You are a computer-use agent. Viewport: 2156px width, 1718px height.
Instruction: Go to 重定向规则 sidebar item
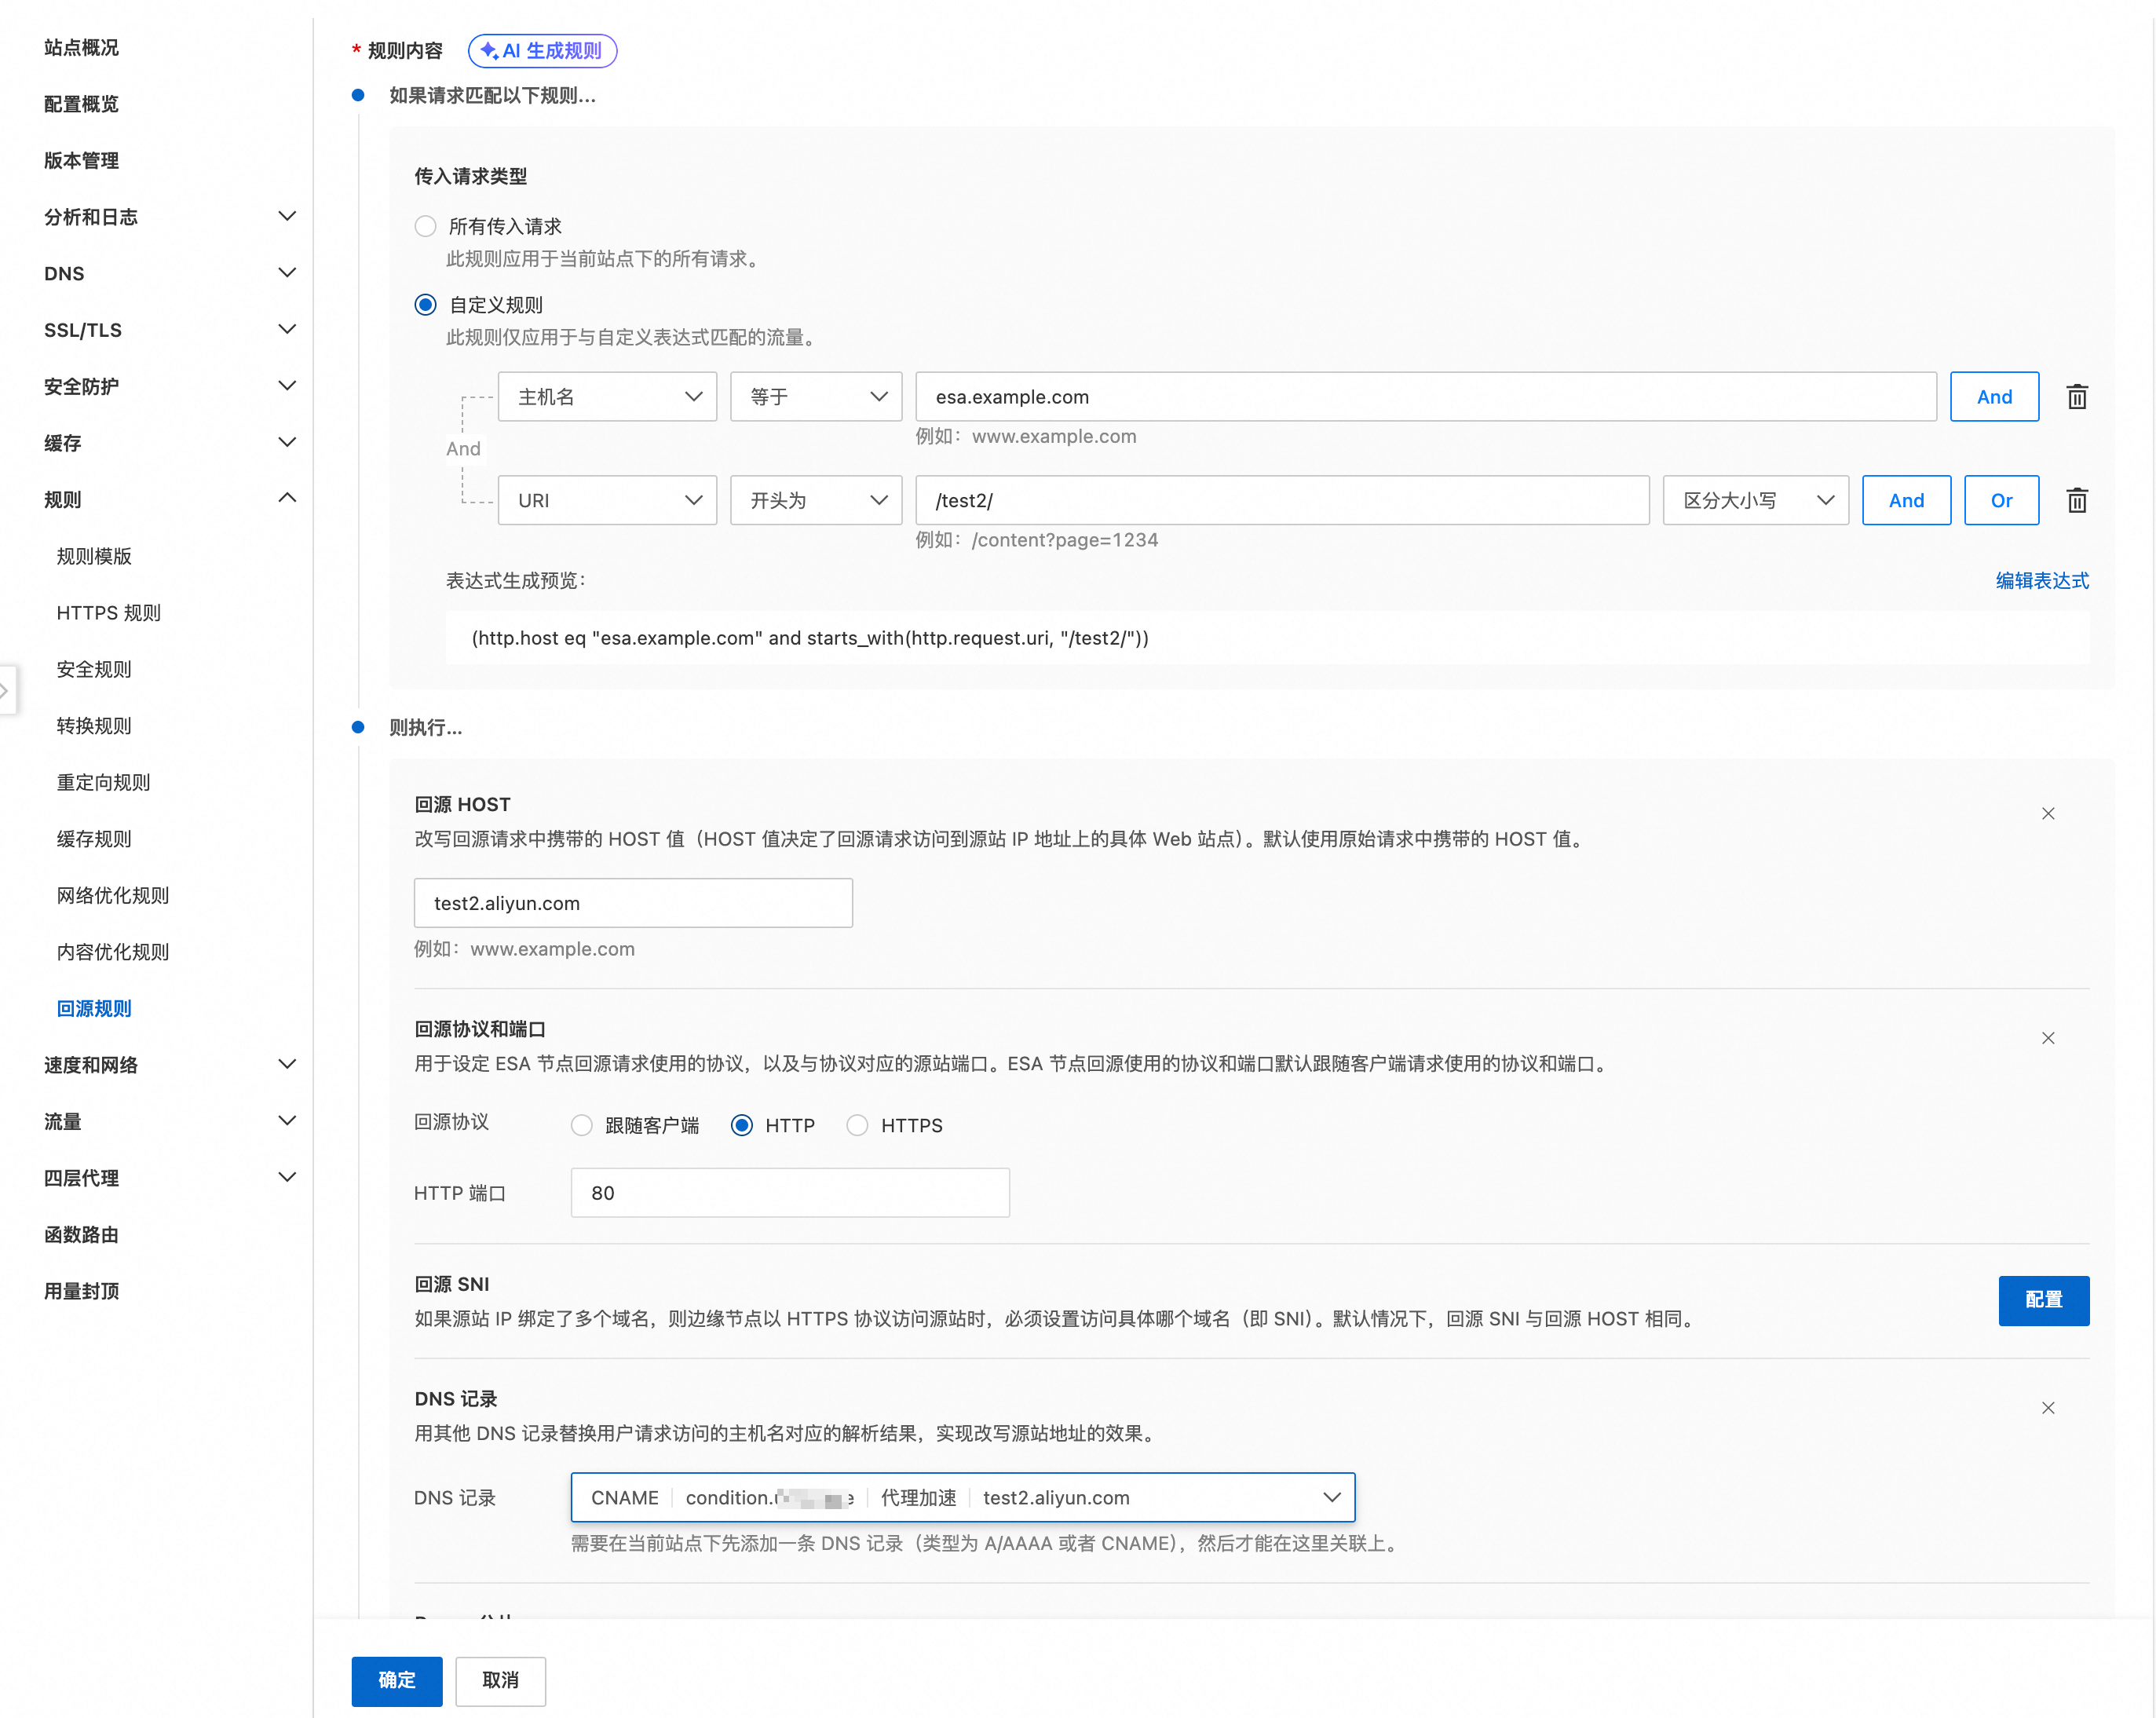pyautogui.click(x=103, y=782)
